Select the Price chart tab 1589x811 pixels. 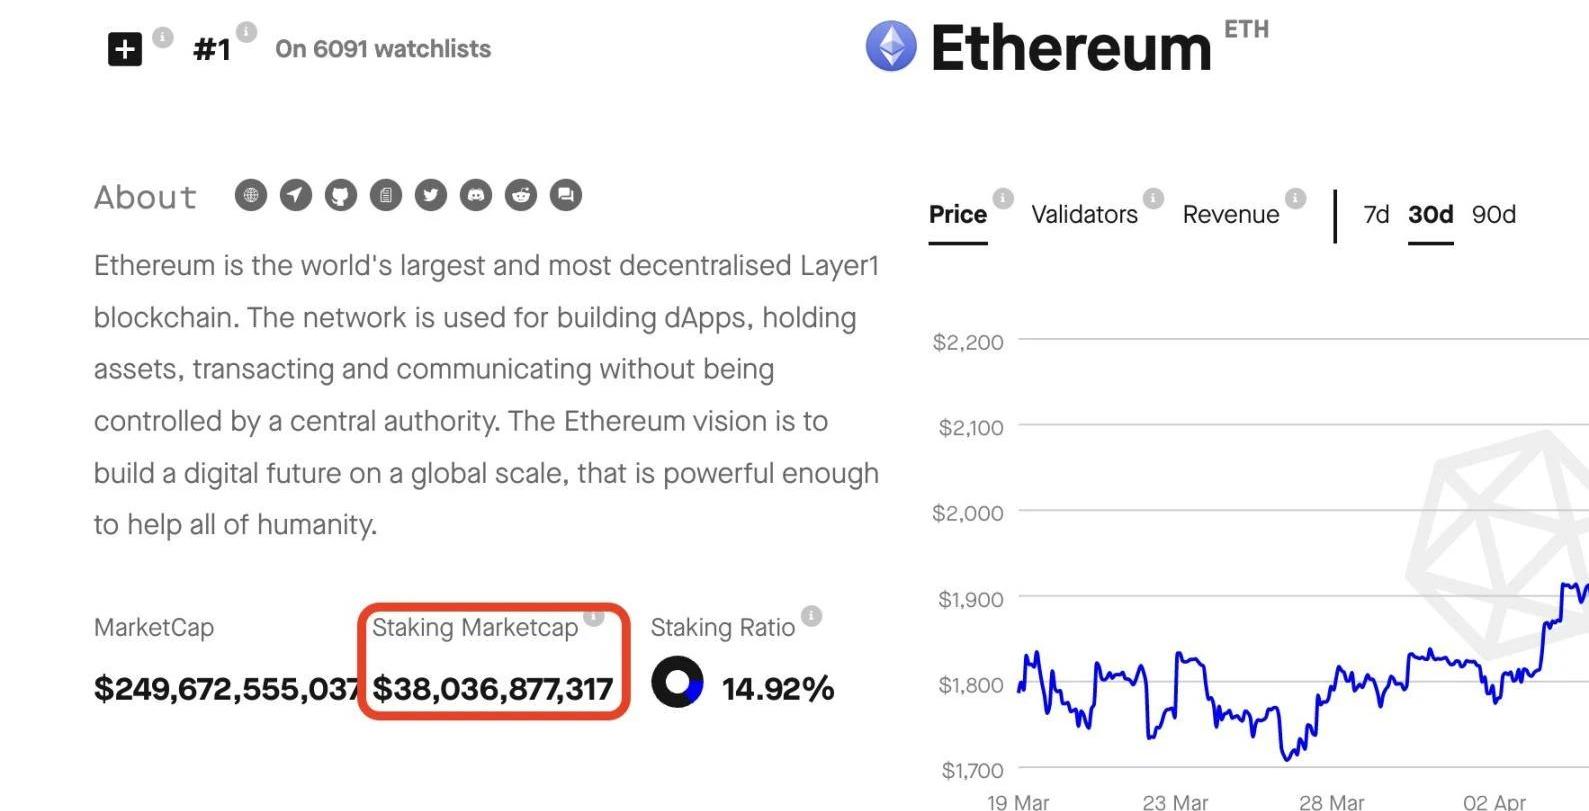tap(957, 215)
